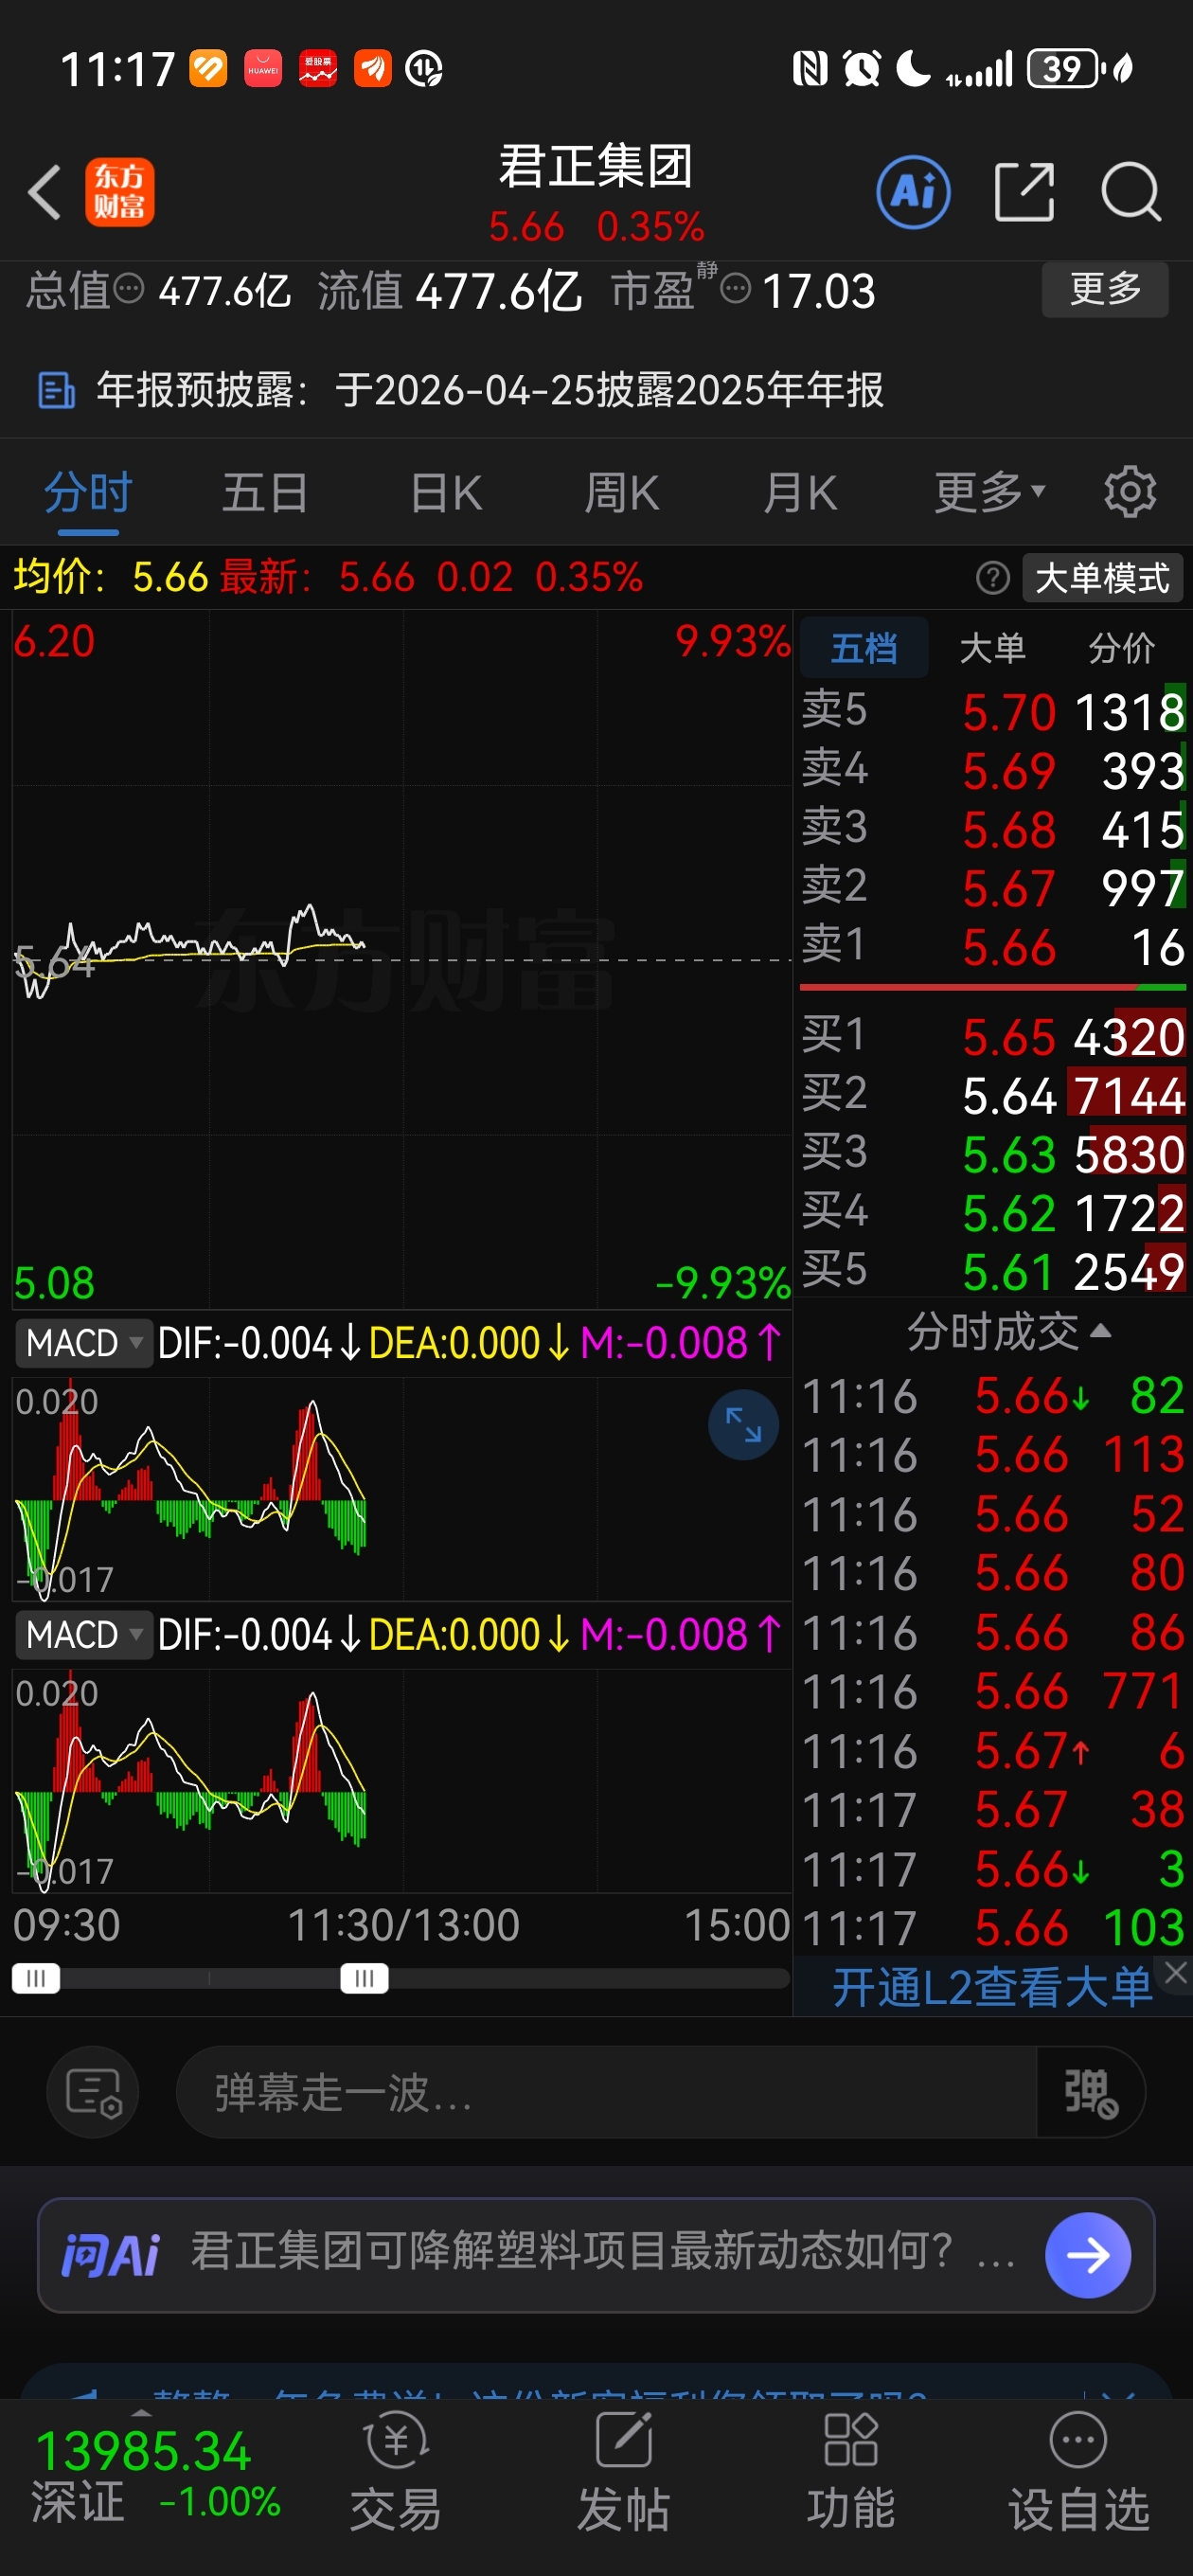Open first MACD indicator dropdown

pos(84,1343)
